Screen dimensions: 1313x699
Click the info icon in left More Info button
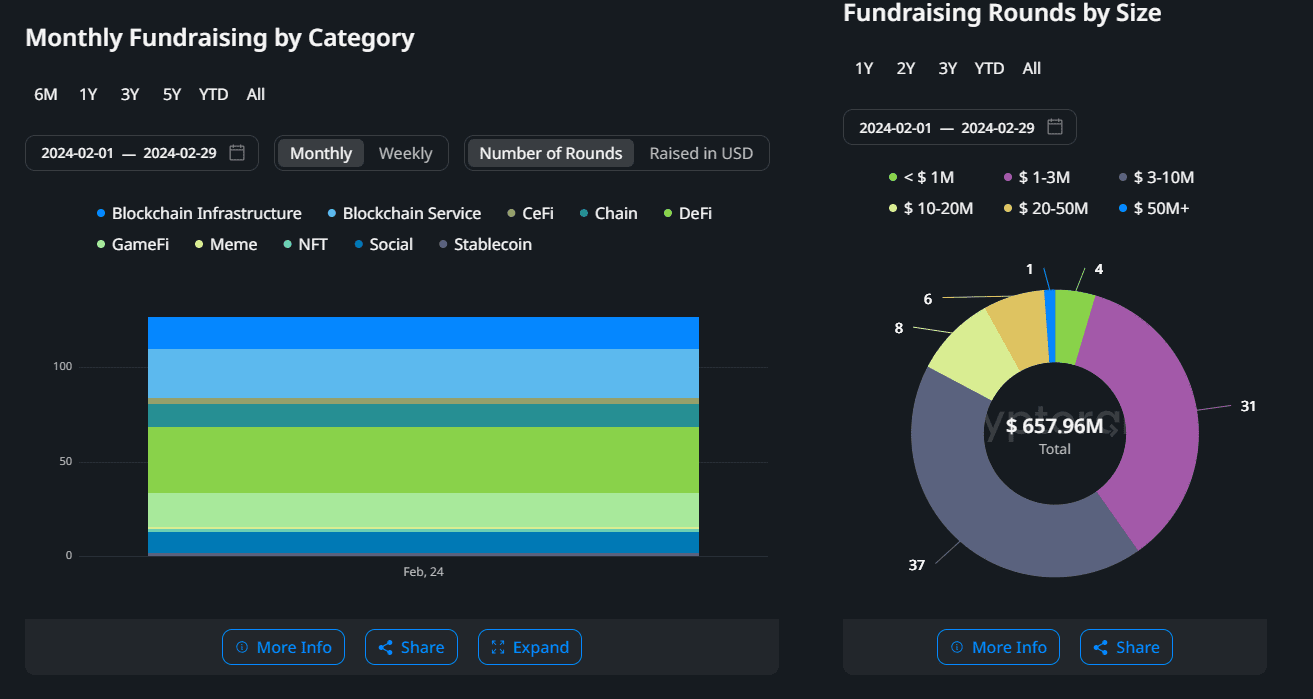[241, 648]
